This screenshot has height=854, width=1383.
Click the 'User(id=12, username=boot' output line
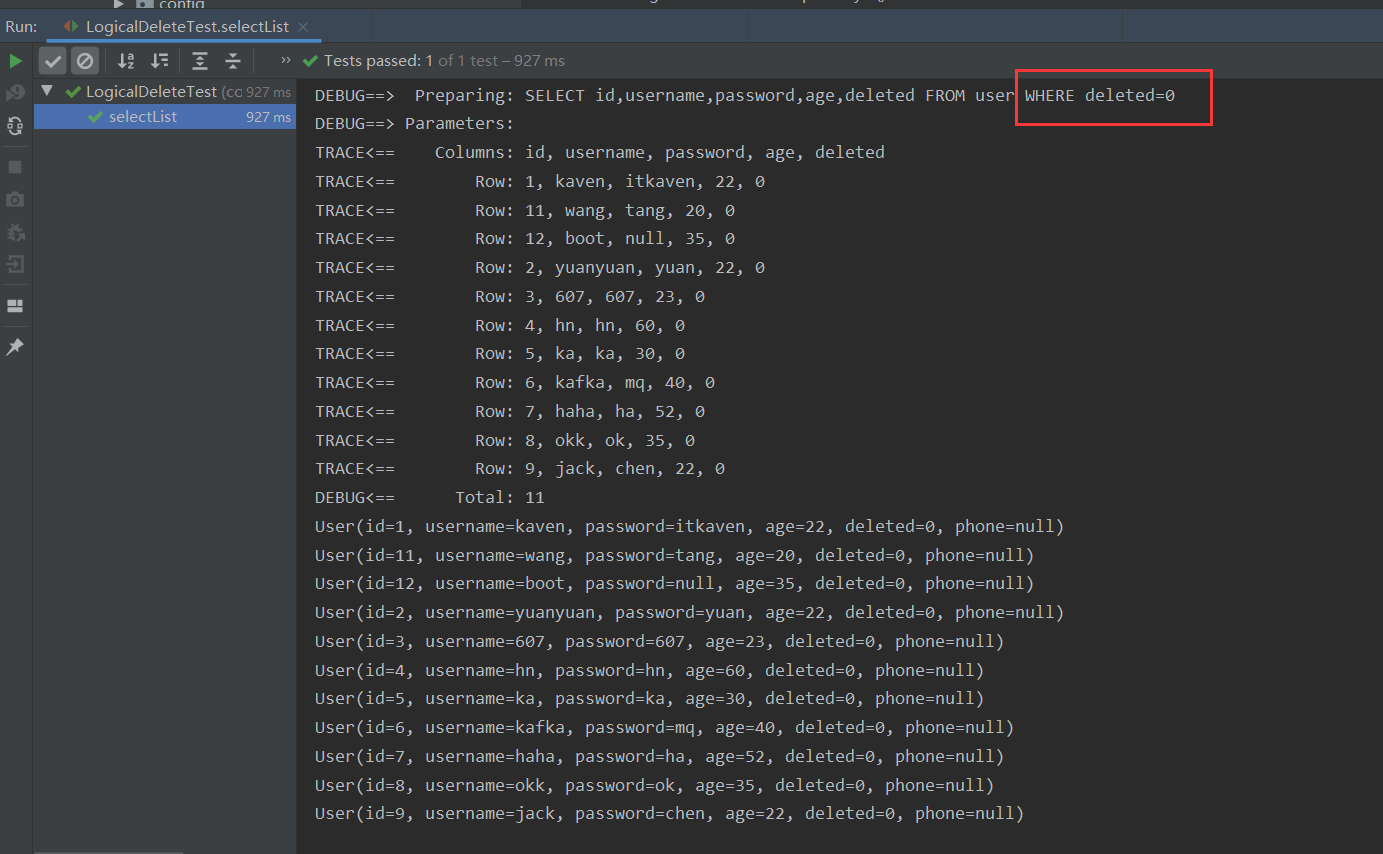point(675,584)
